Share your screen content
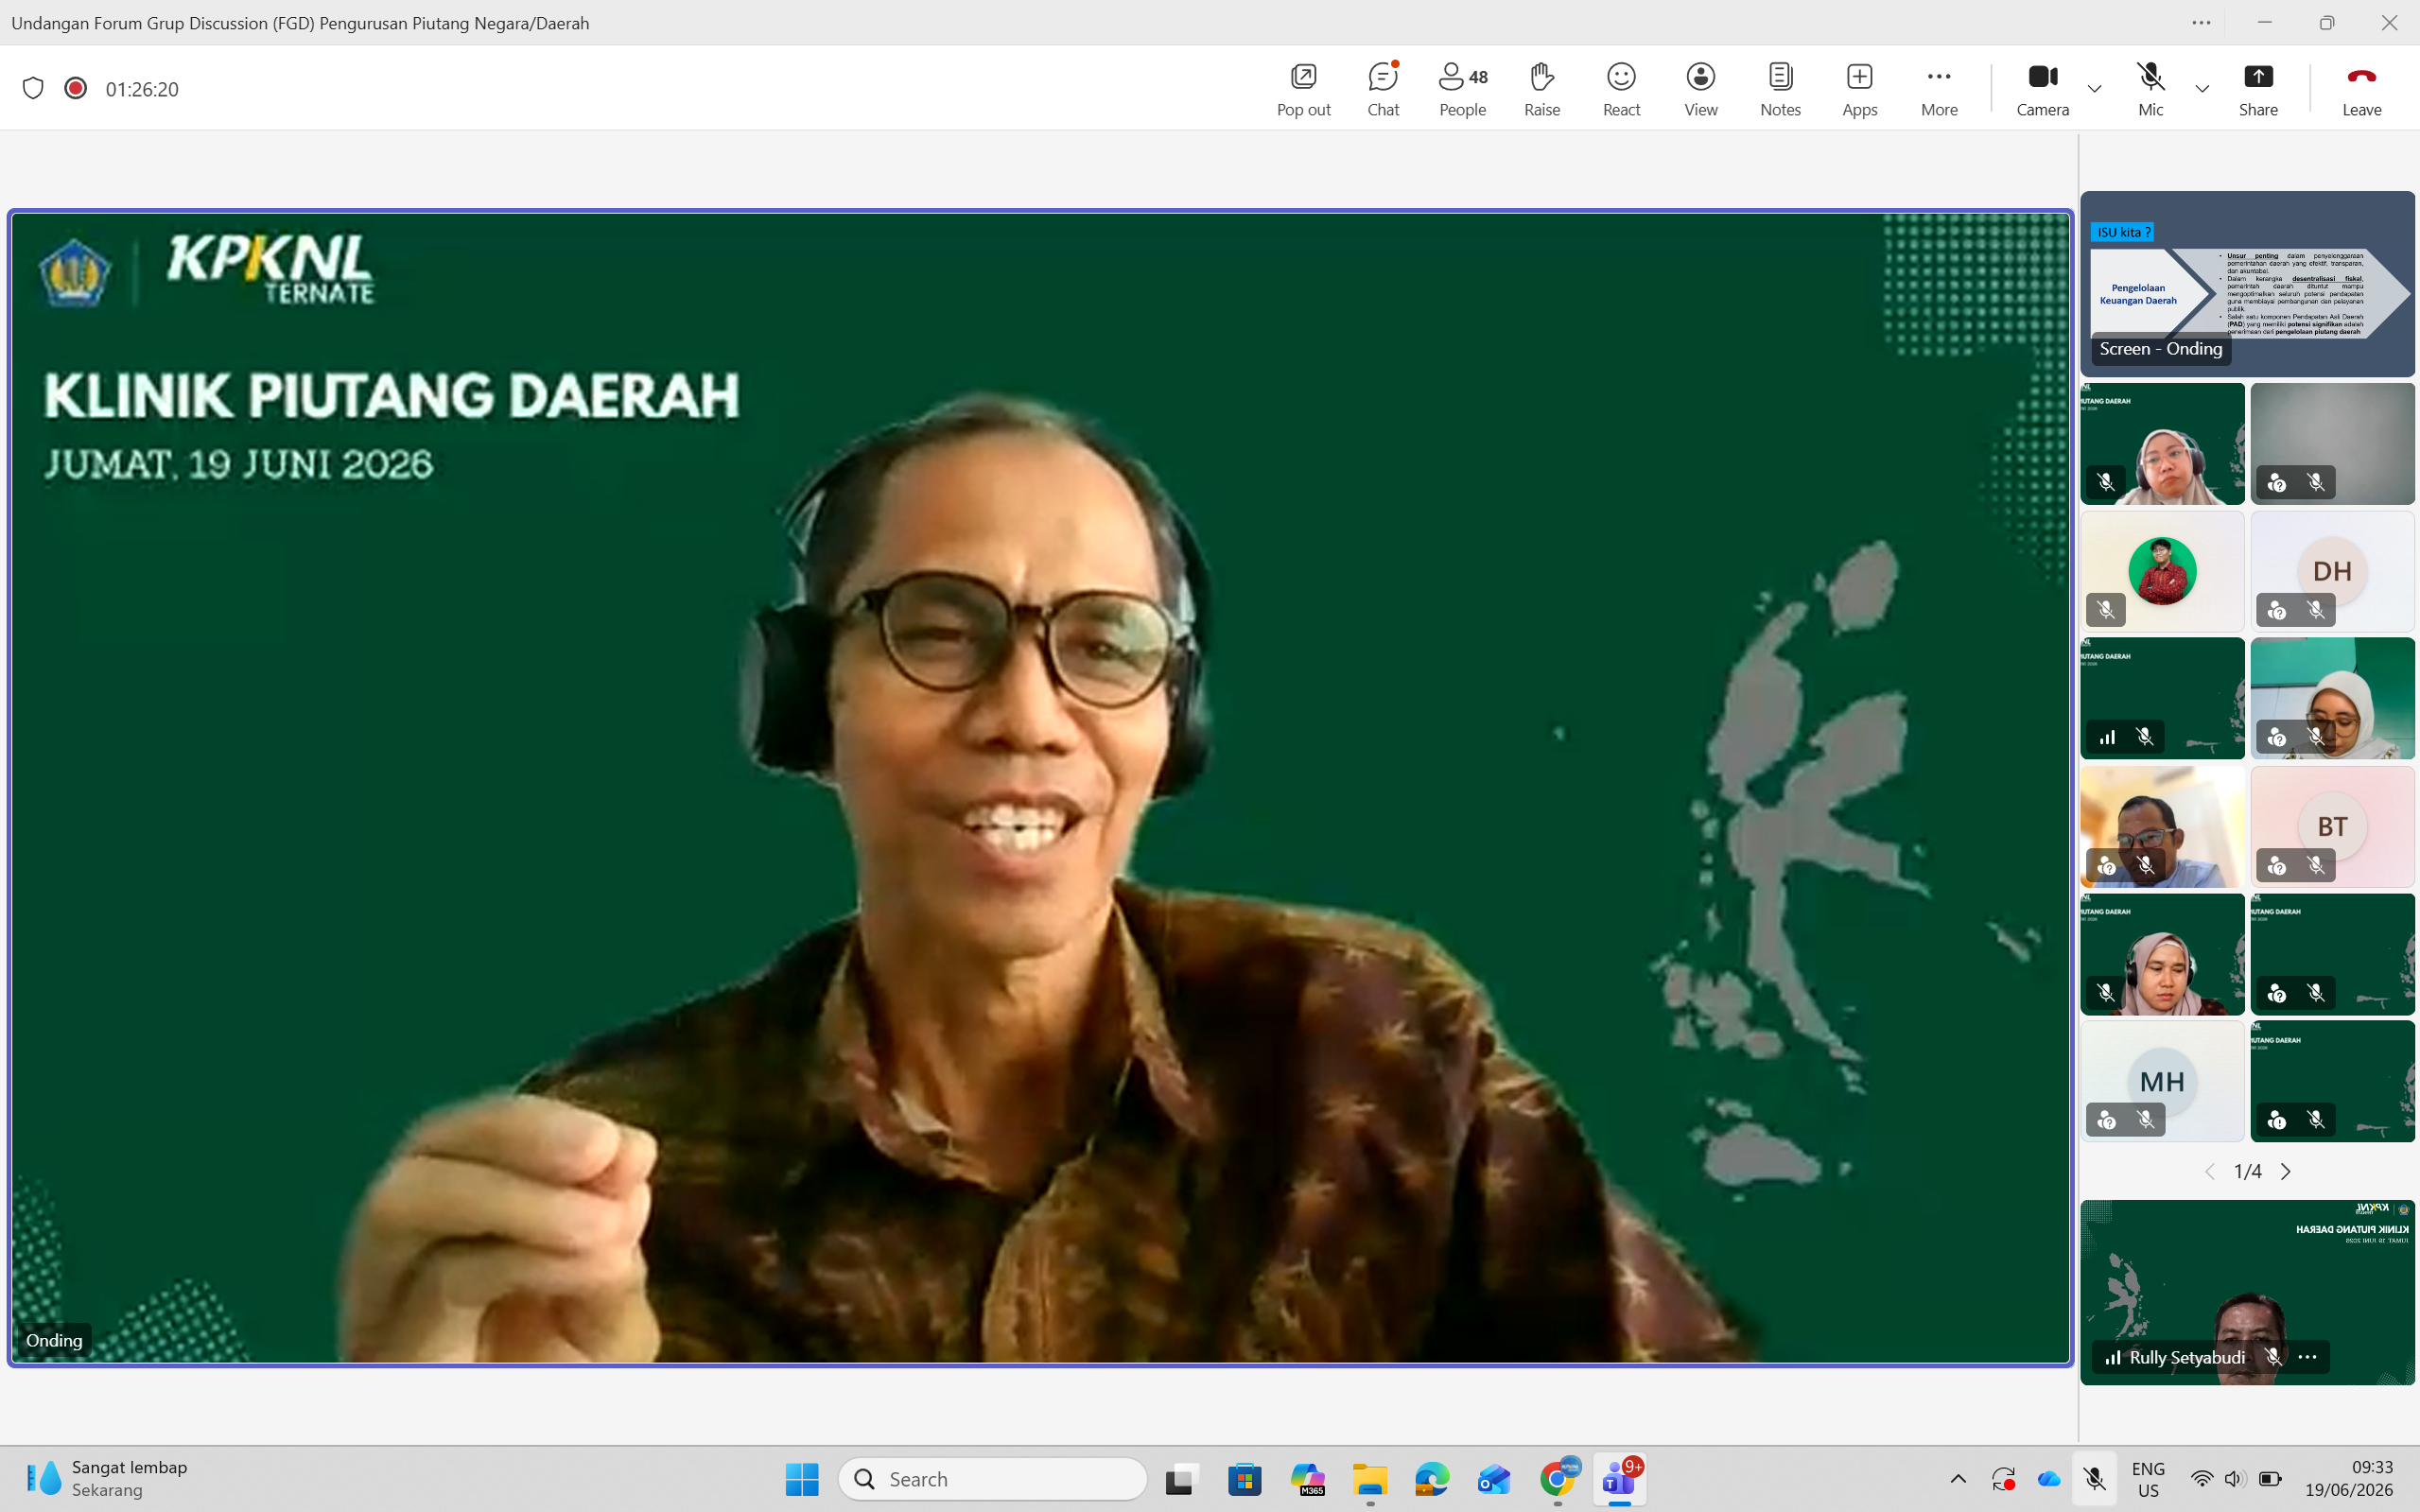The width and height of the screenshot is (2420, 1512). (2258, 89)
